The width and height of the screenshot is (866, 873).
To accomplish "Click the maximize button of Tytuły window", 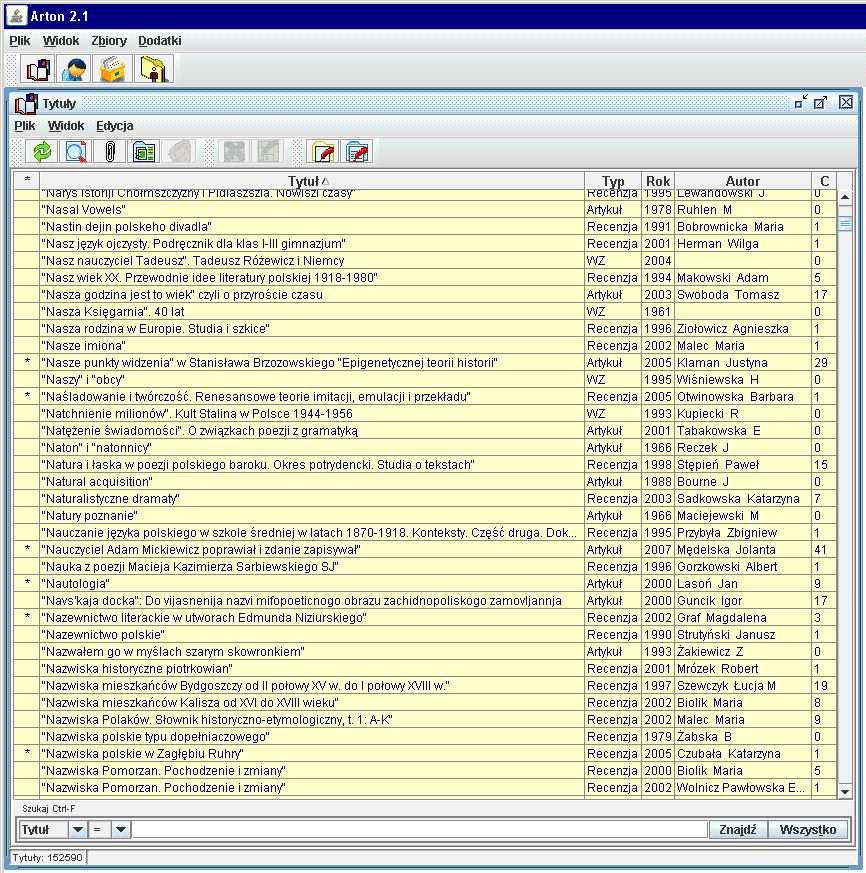I will (x=820, y=102).
